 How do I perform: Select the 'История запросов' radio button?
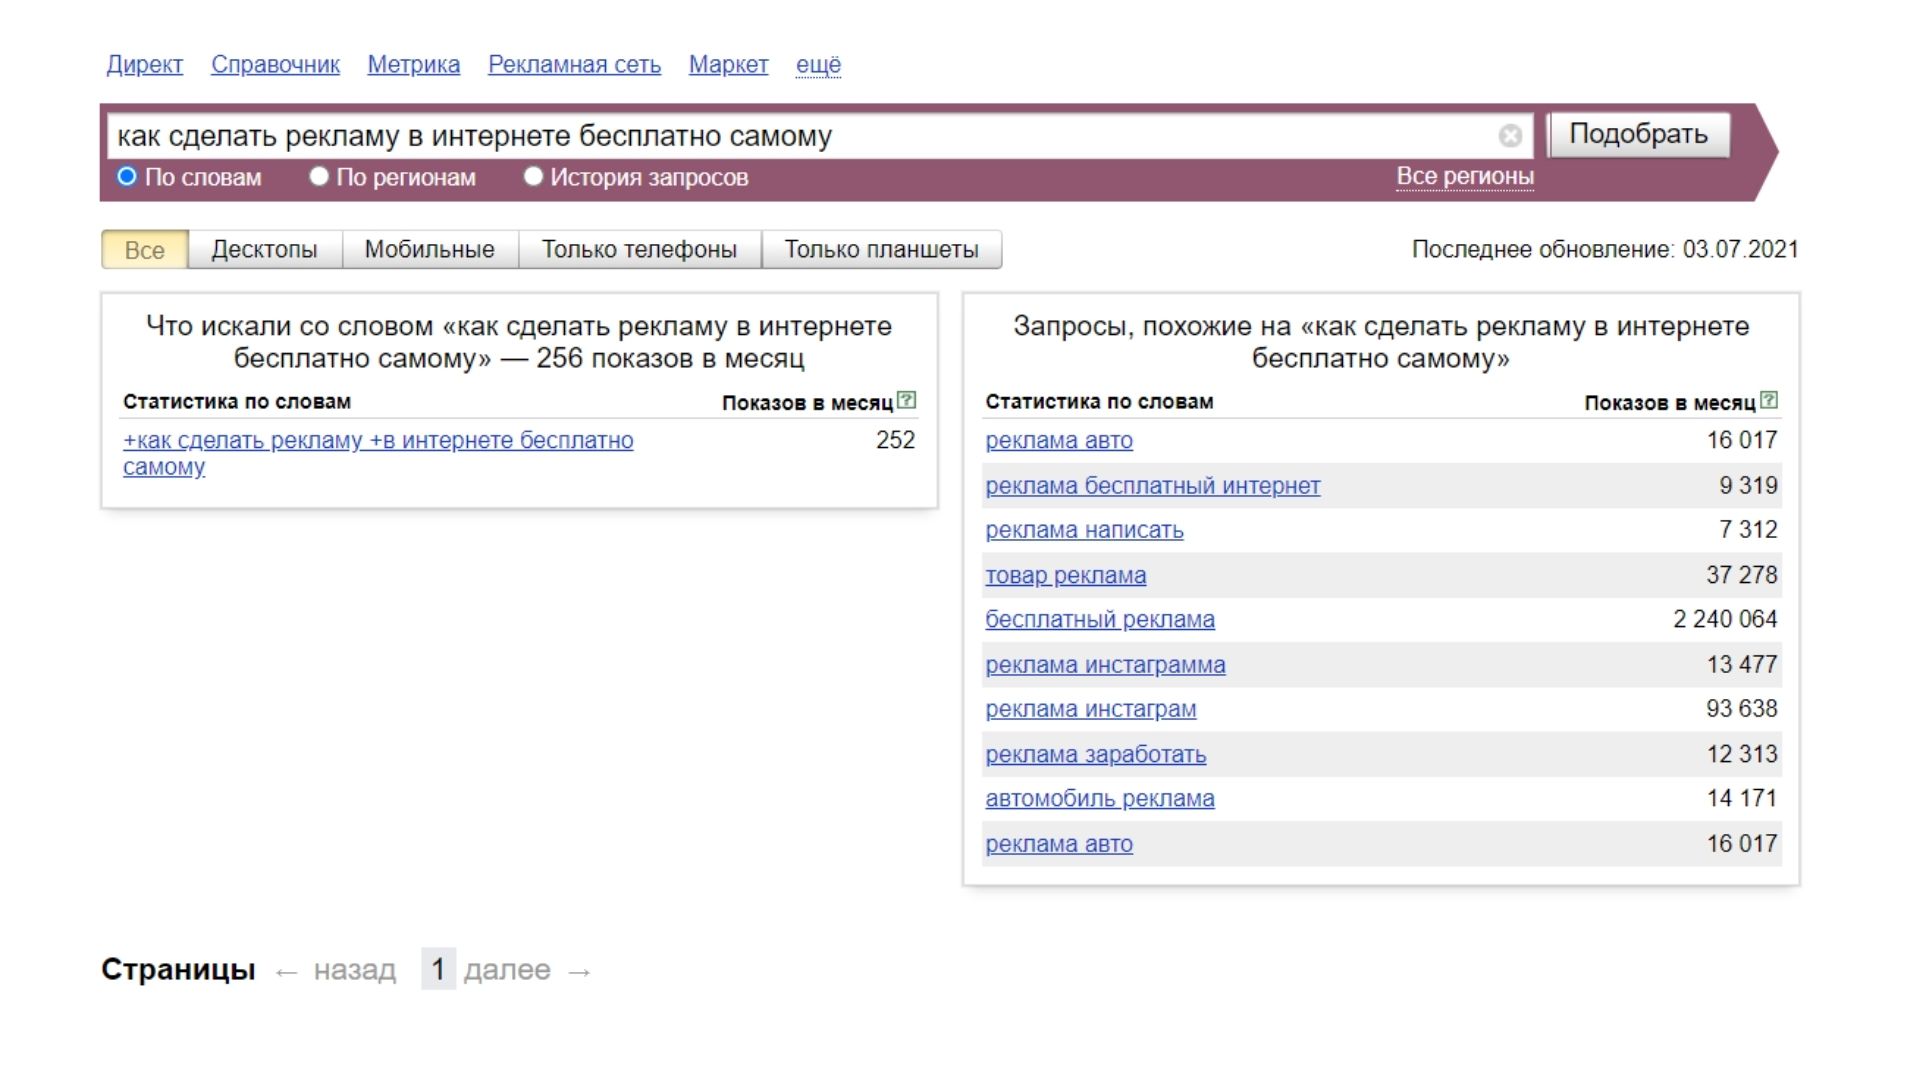coord(533,177)
